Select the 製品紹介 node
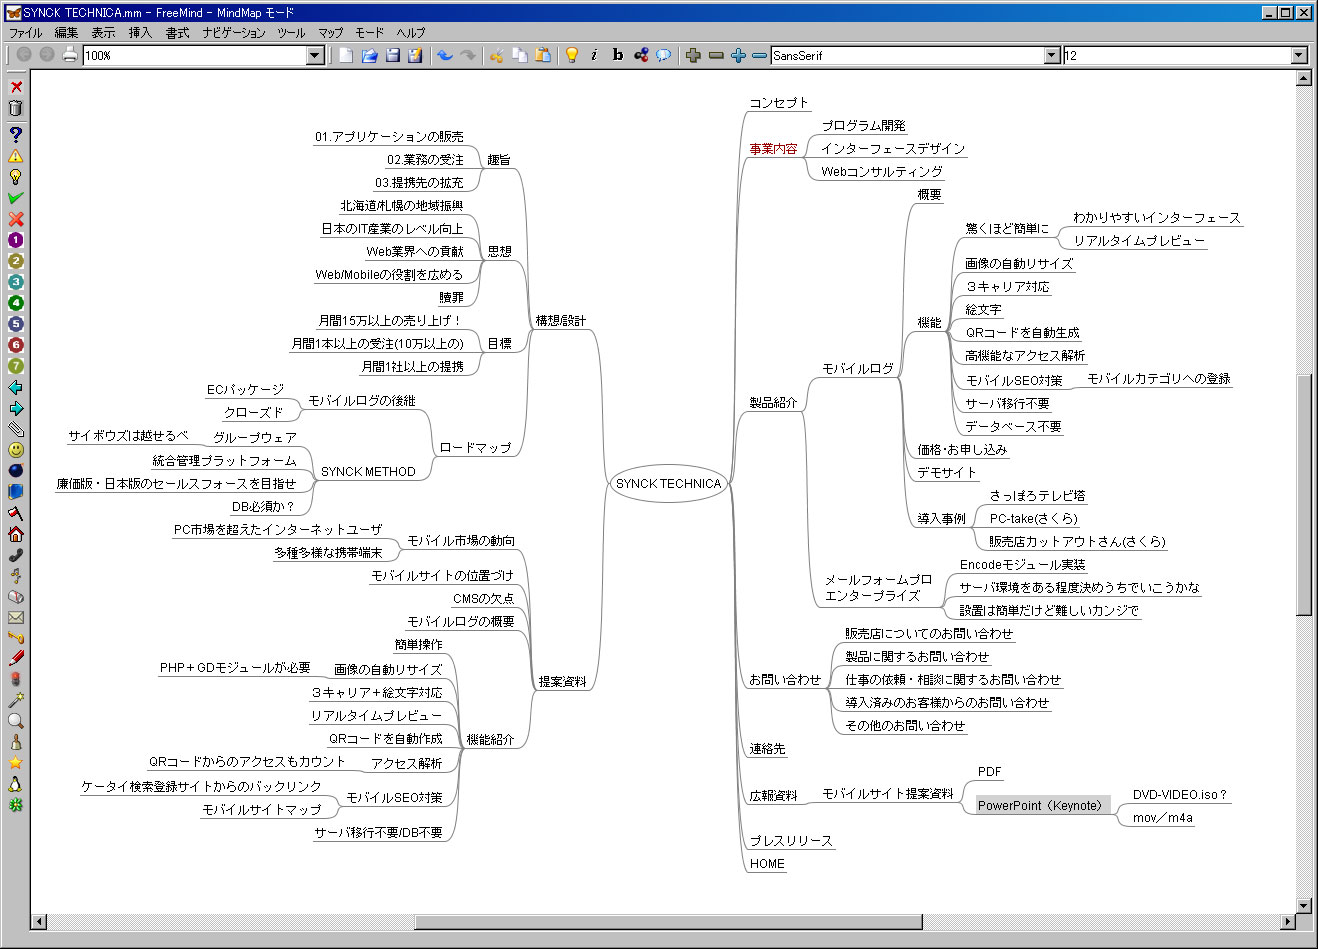1318x949 pixels. pos(774,403)
